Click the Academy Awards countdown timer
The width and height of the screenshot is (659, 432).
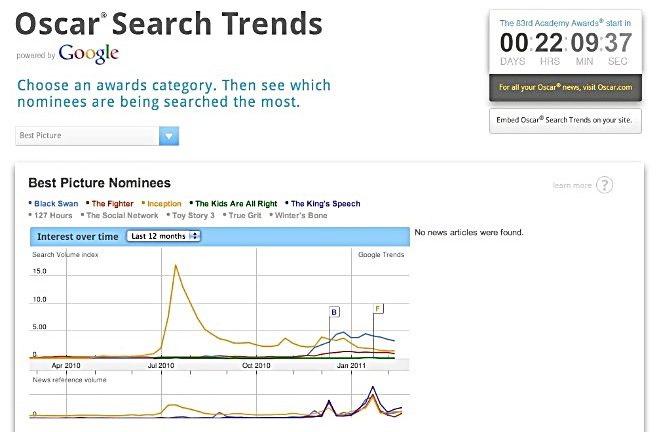[x=565, y=42]
